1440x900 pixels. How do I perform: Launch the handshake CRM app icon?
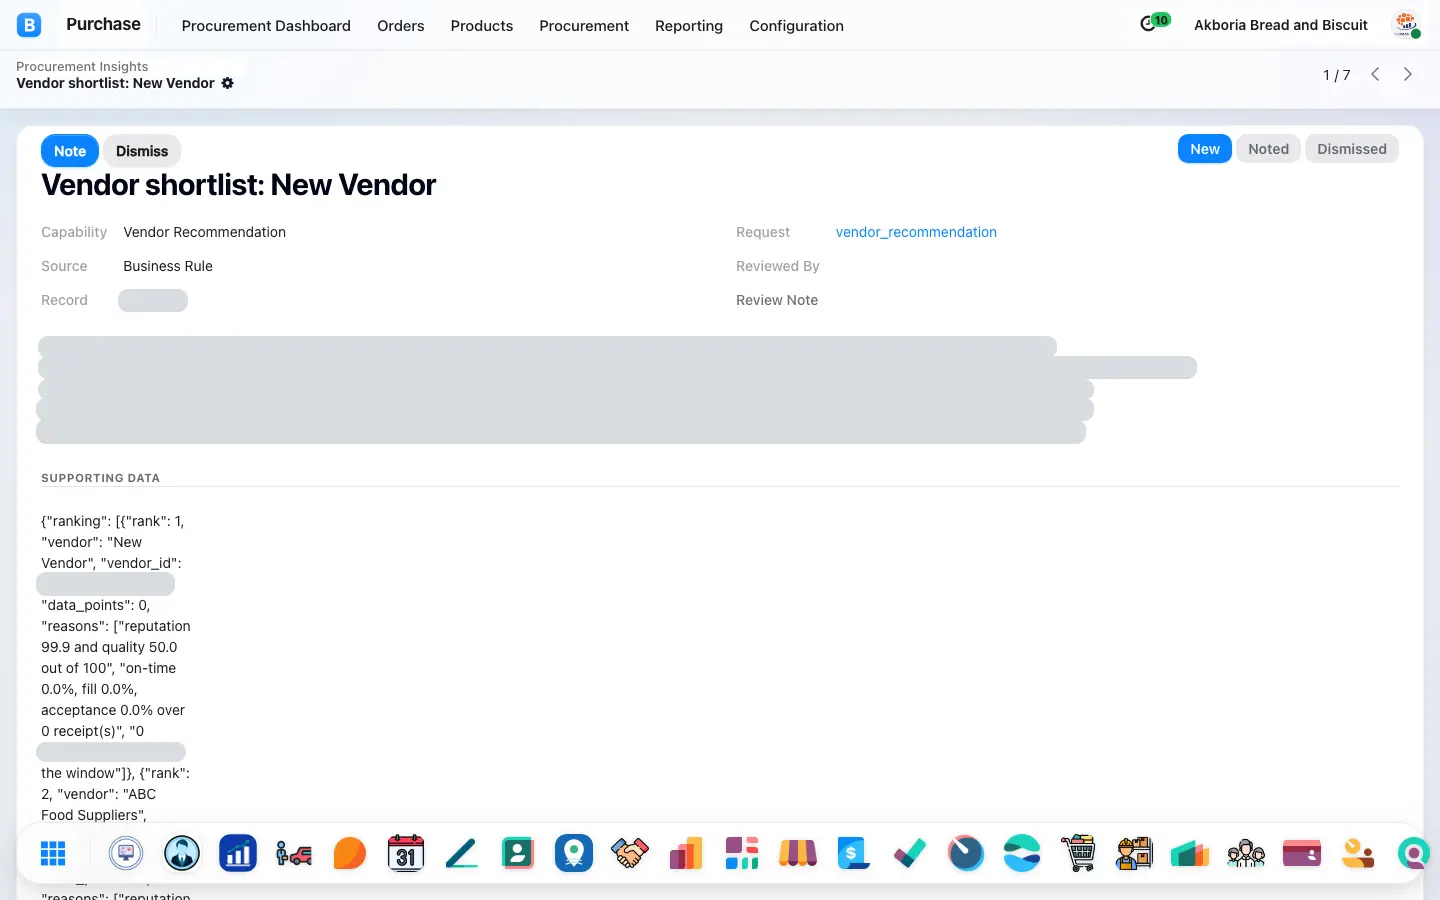coord(630,853)
